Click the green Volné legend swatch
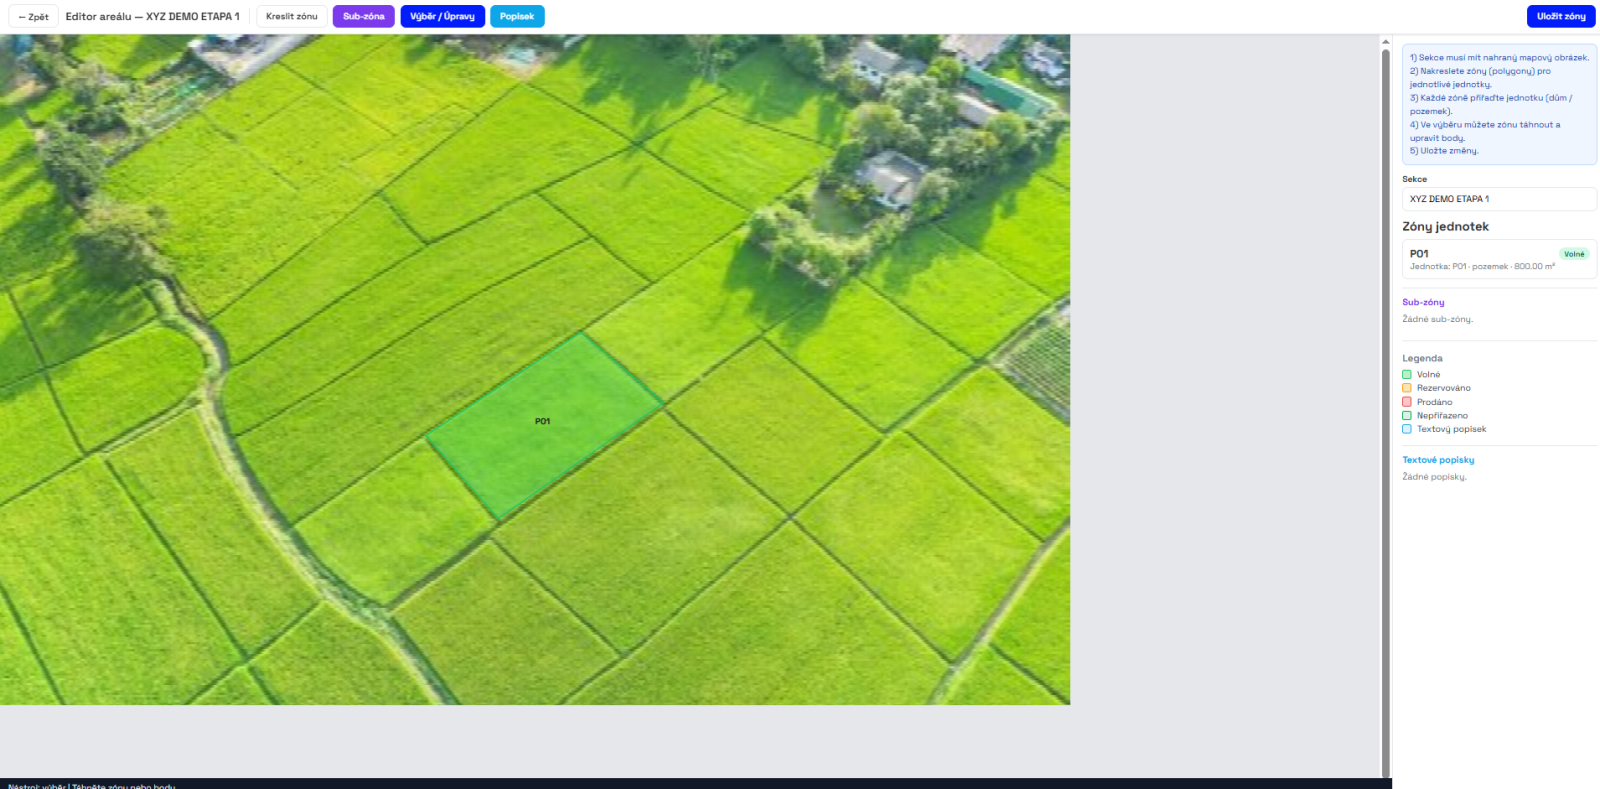Screen dimensions: 1600x789 (1407, 375)
